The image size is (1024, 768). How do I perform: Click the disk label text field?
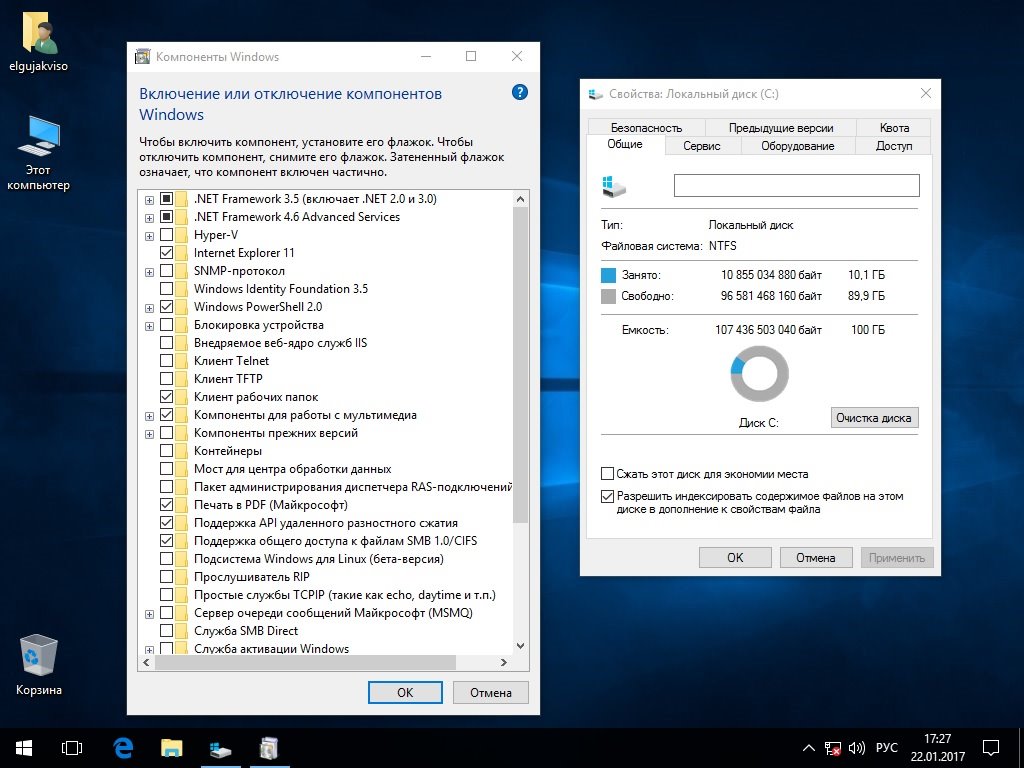point(796,186)
